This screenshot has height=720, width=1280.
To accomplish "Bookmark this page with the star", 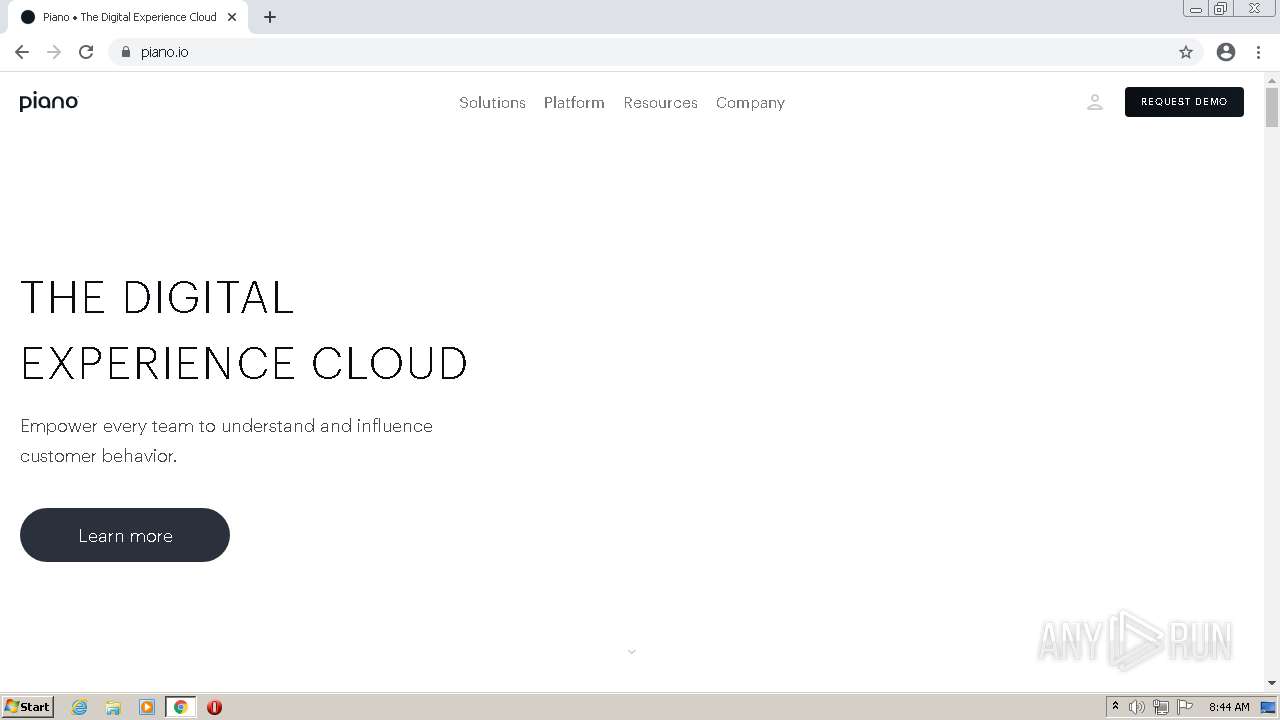I will [x=1186, y=52].
